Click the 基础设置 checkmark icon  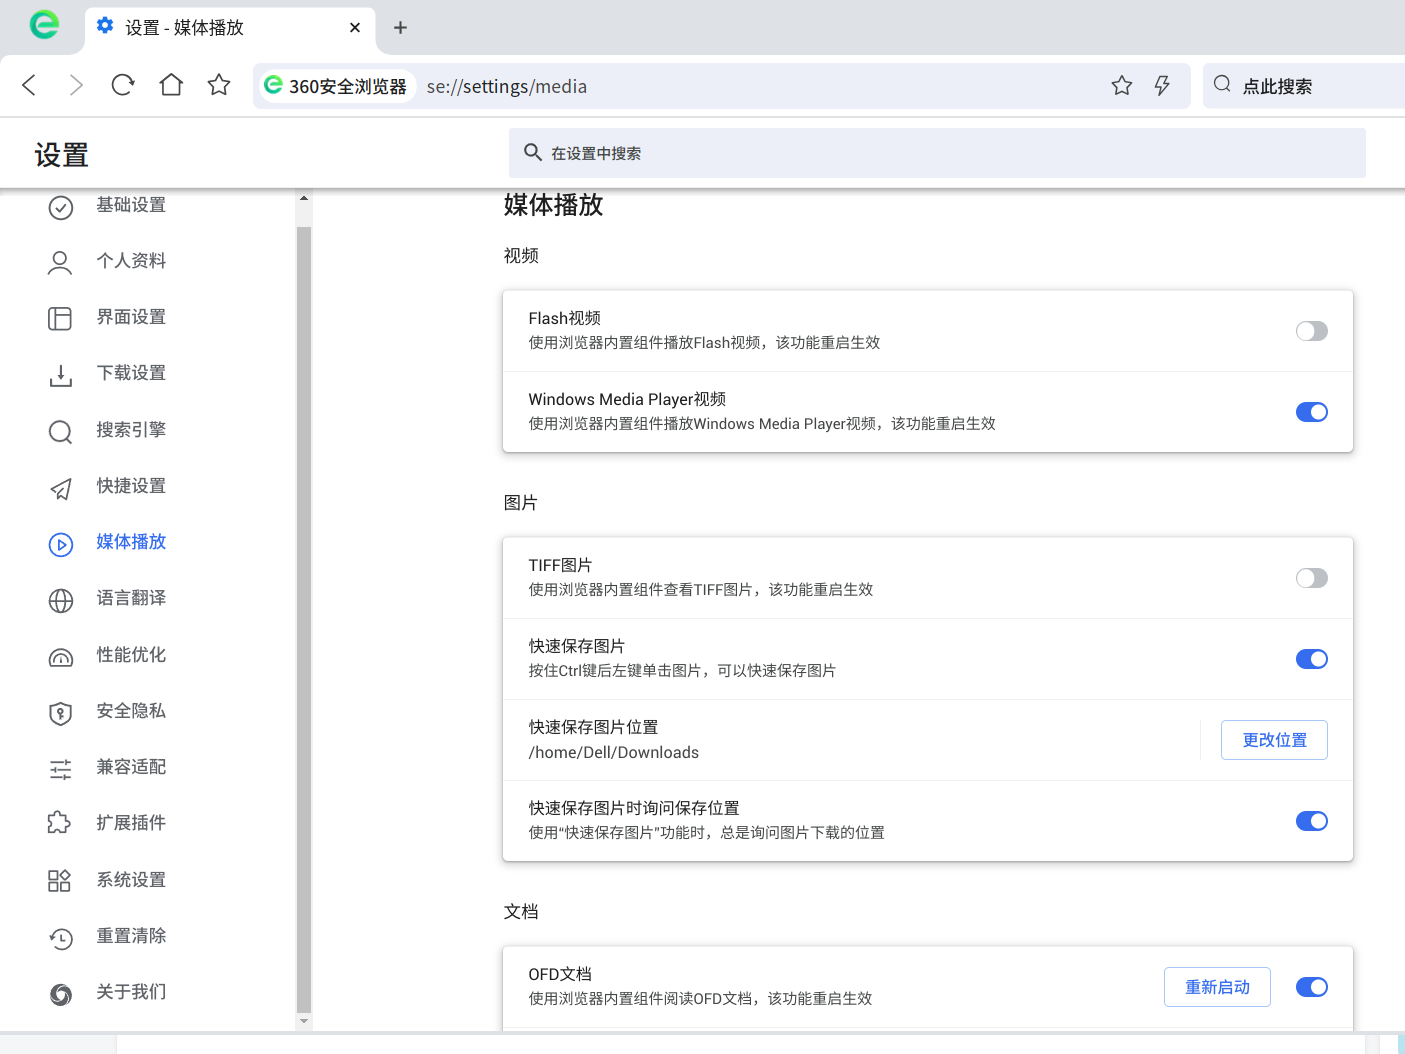pyautogui.click(x=61, y=207)
